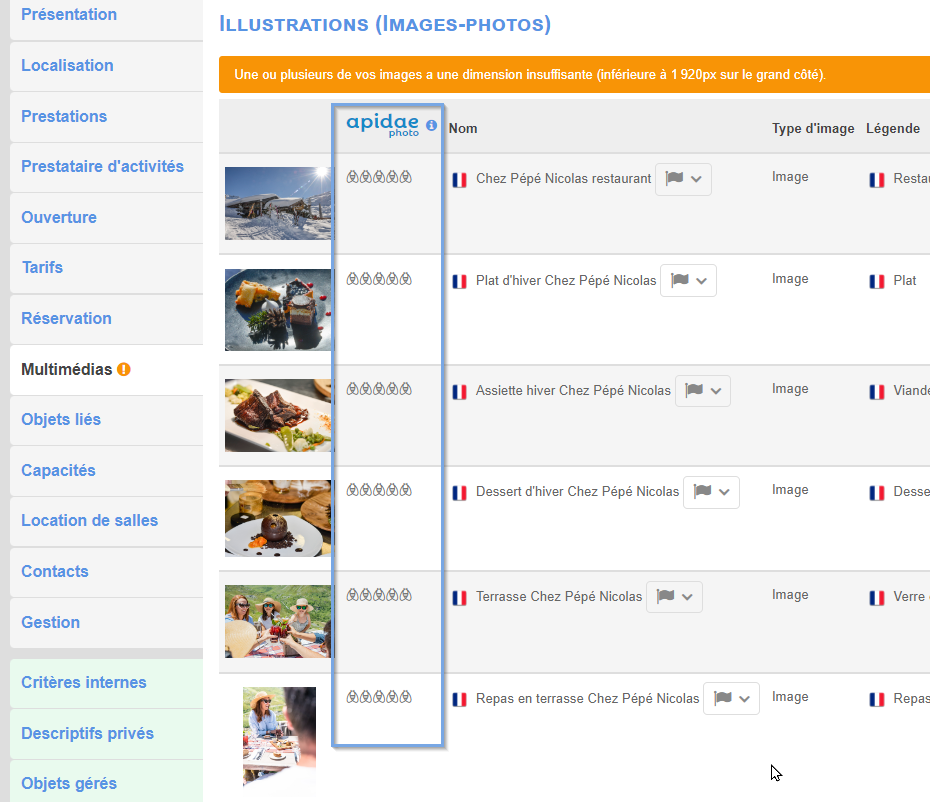This screenshot has height=802, width=930.
Task: Click the Image type cell of Plat d'hiver
Action: pos(790,279)
